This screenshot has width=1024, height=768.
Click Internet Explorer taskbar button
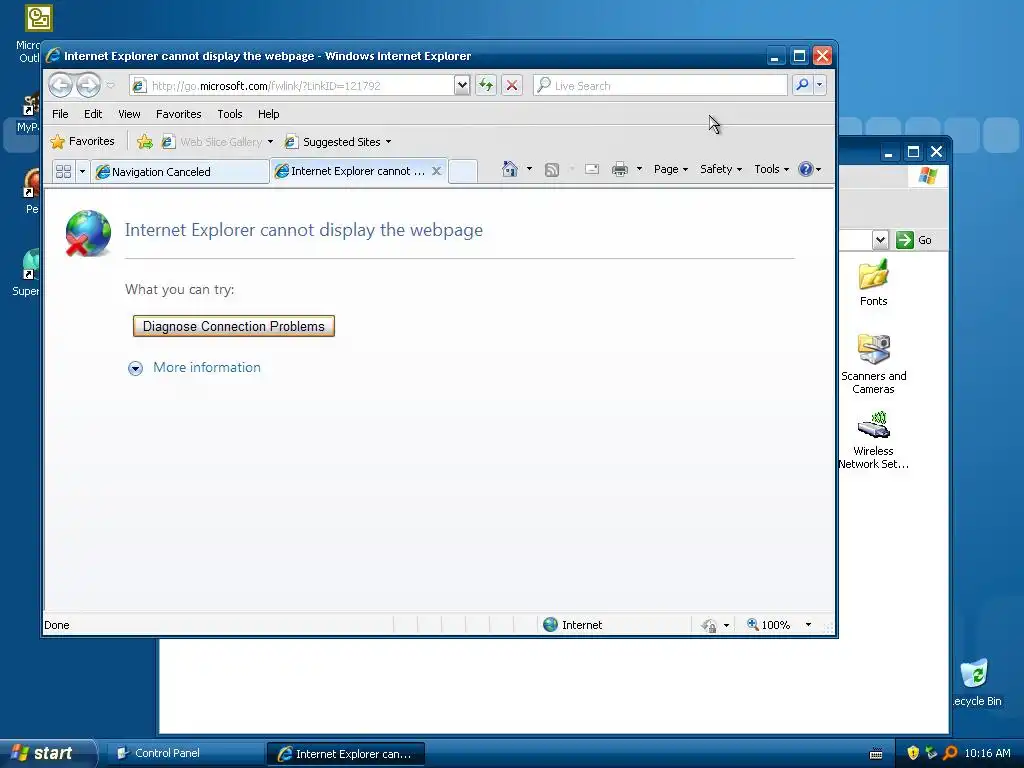(x=345, y=754)
